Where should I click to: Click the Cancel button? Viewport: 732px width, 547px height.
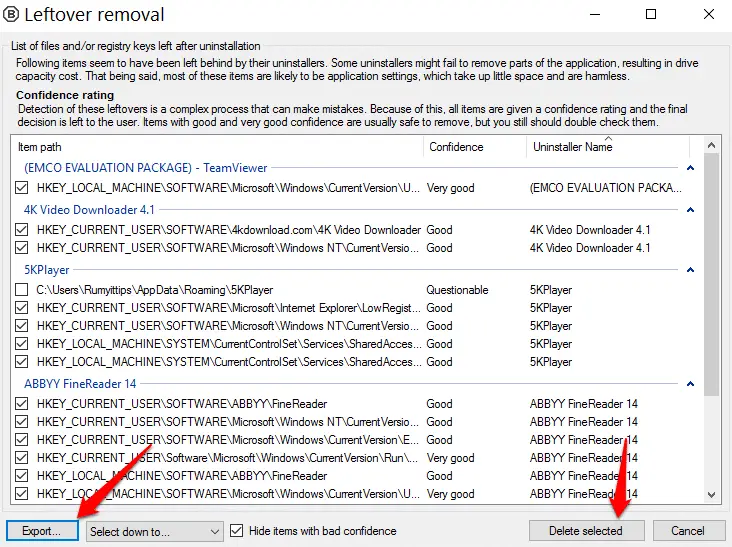688,531
